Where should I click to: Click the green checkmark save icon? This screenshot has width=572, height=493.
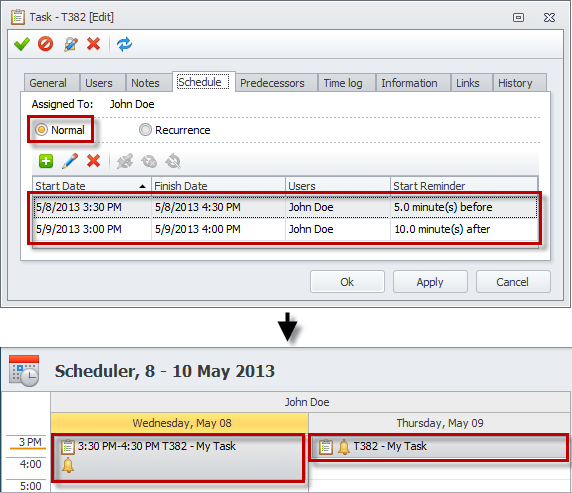tap(22, 44)
